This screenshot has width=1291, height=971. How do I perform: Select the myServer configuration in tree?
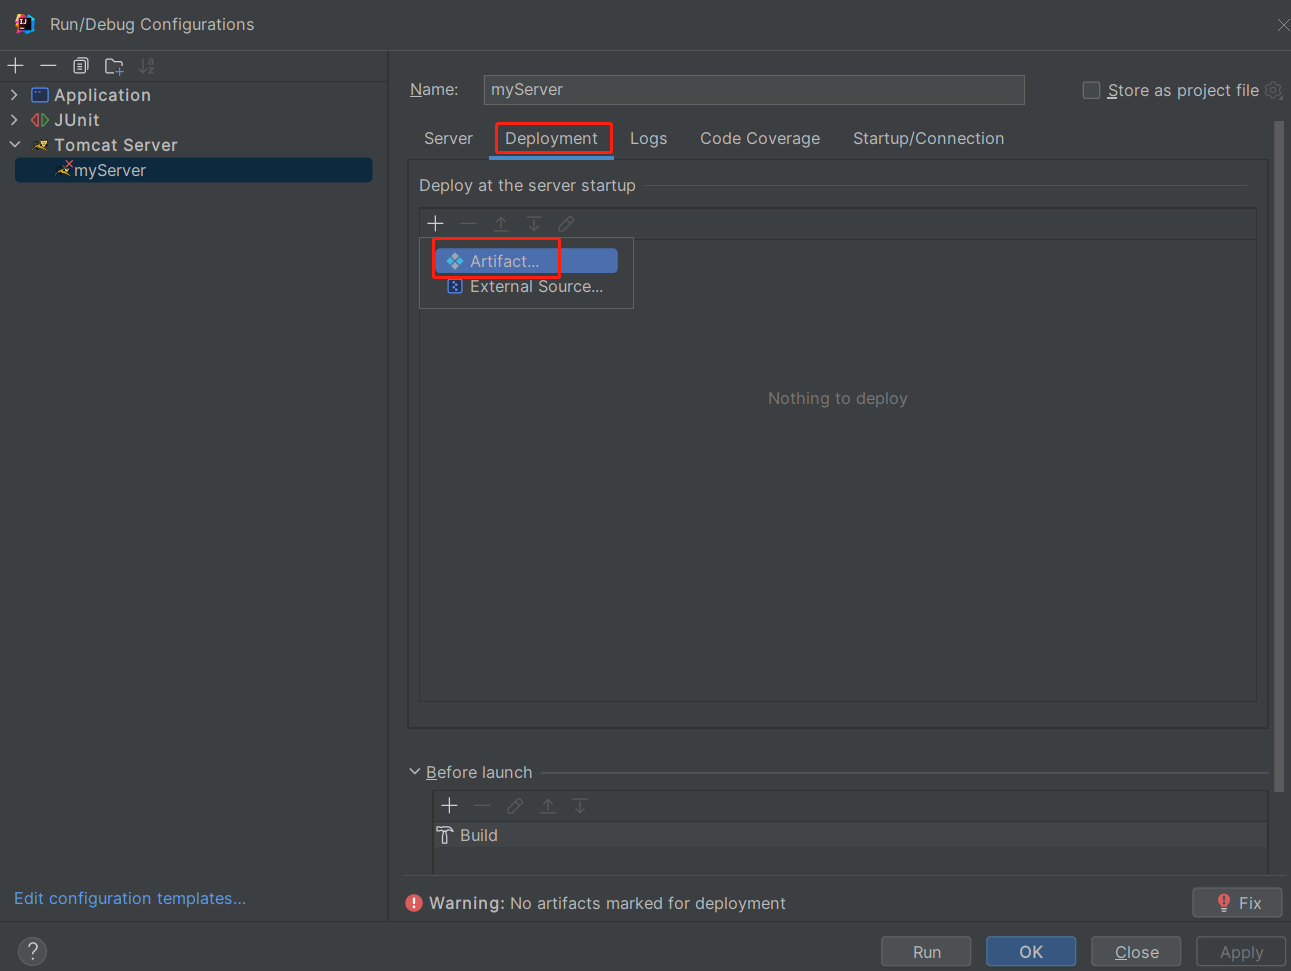194,170
